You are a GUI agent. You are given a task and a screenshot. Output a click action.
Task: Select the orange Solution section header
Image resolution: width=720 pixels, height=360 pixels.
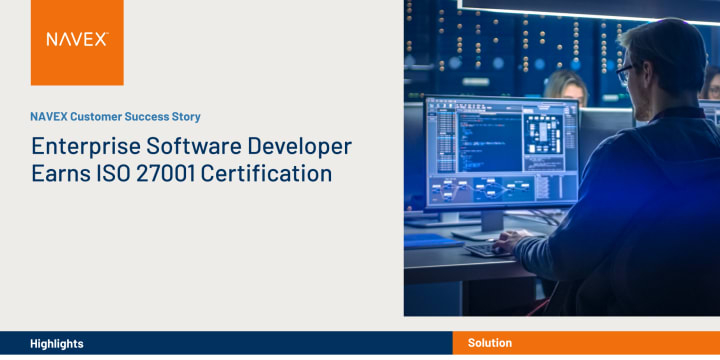(586, 343)
